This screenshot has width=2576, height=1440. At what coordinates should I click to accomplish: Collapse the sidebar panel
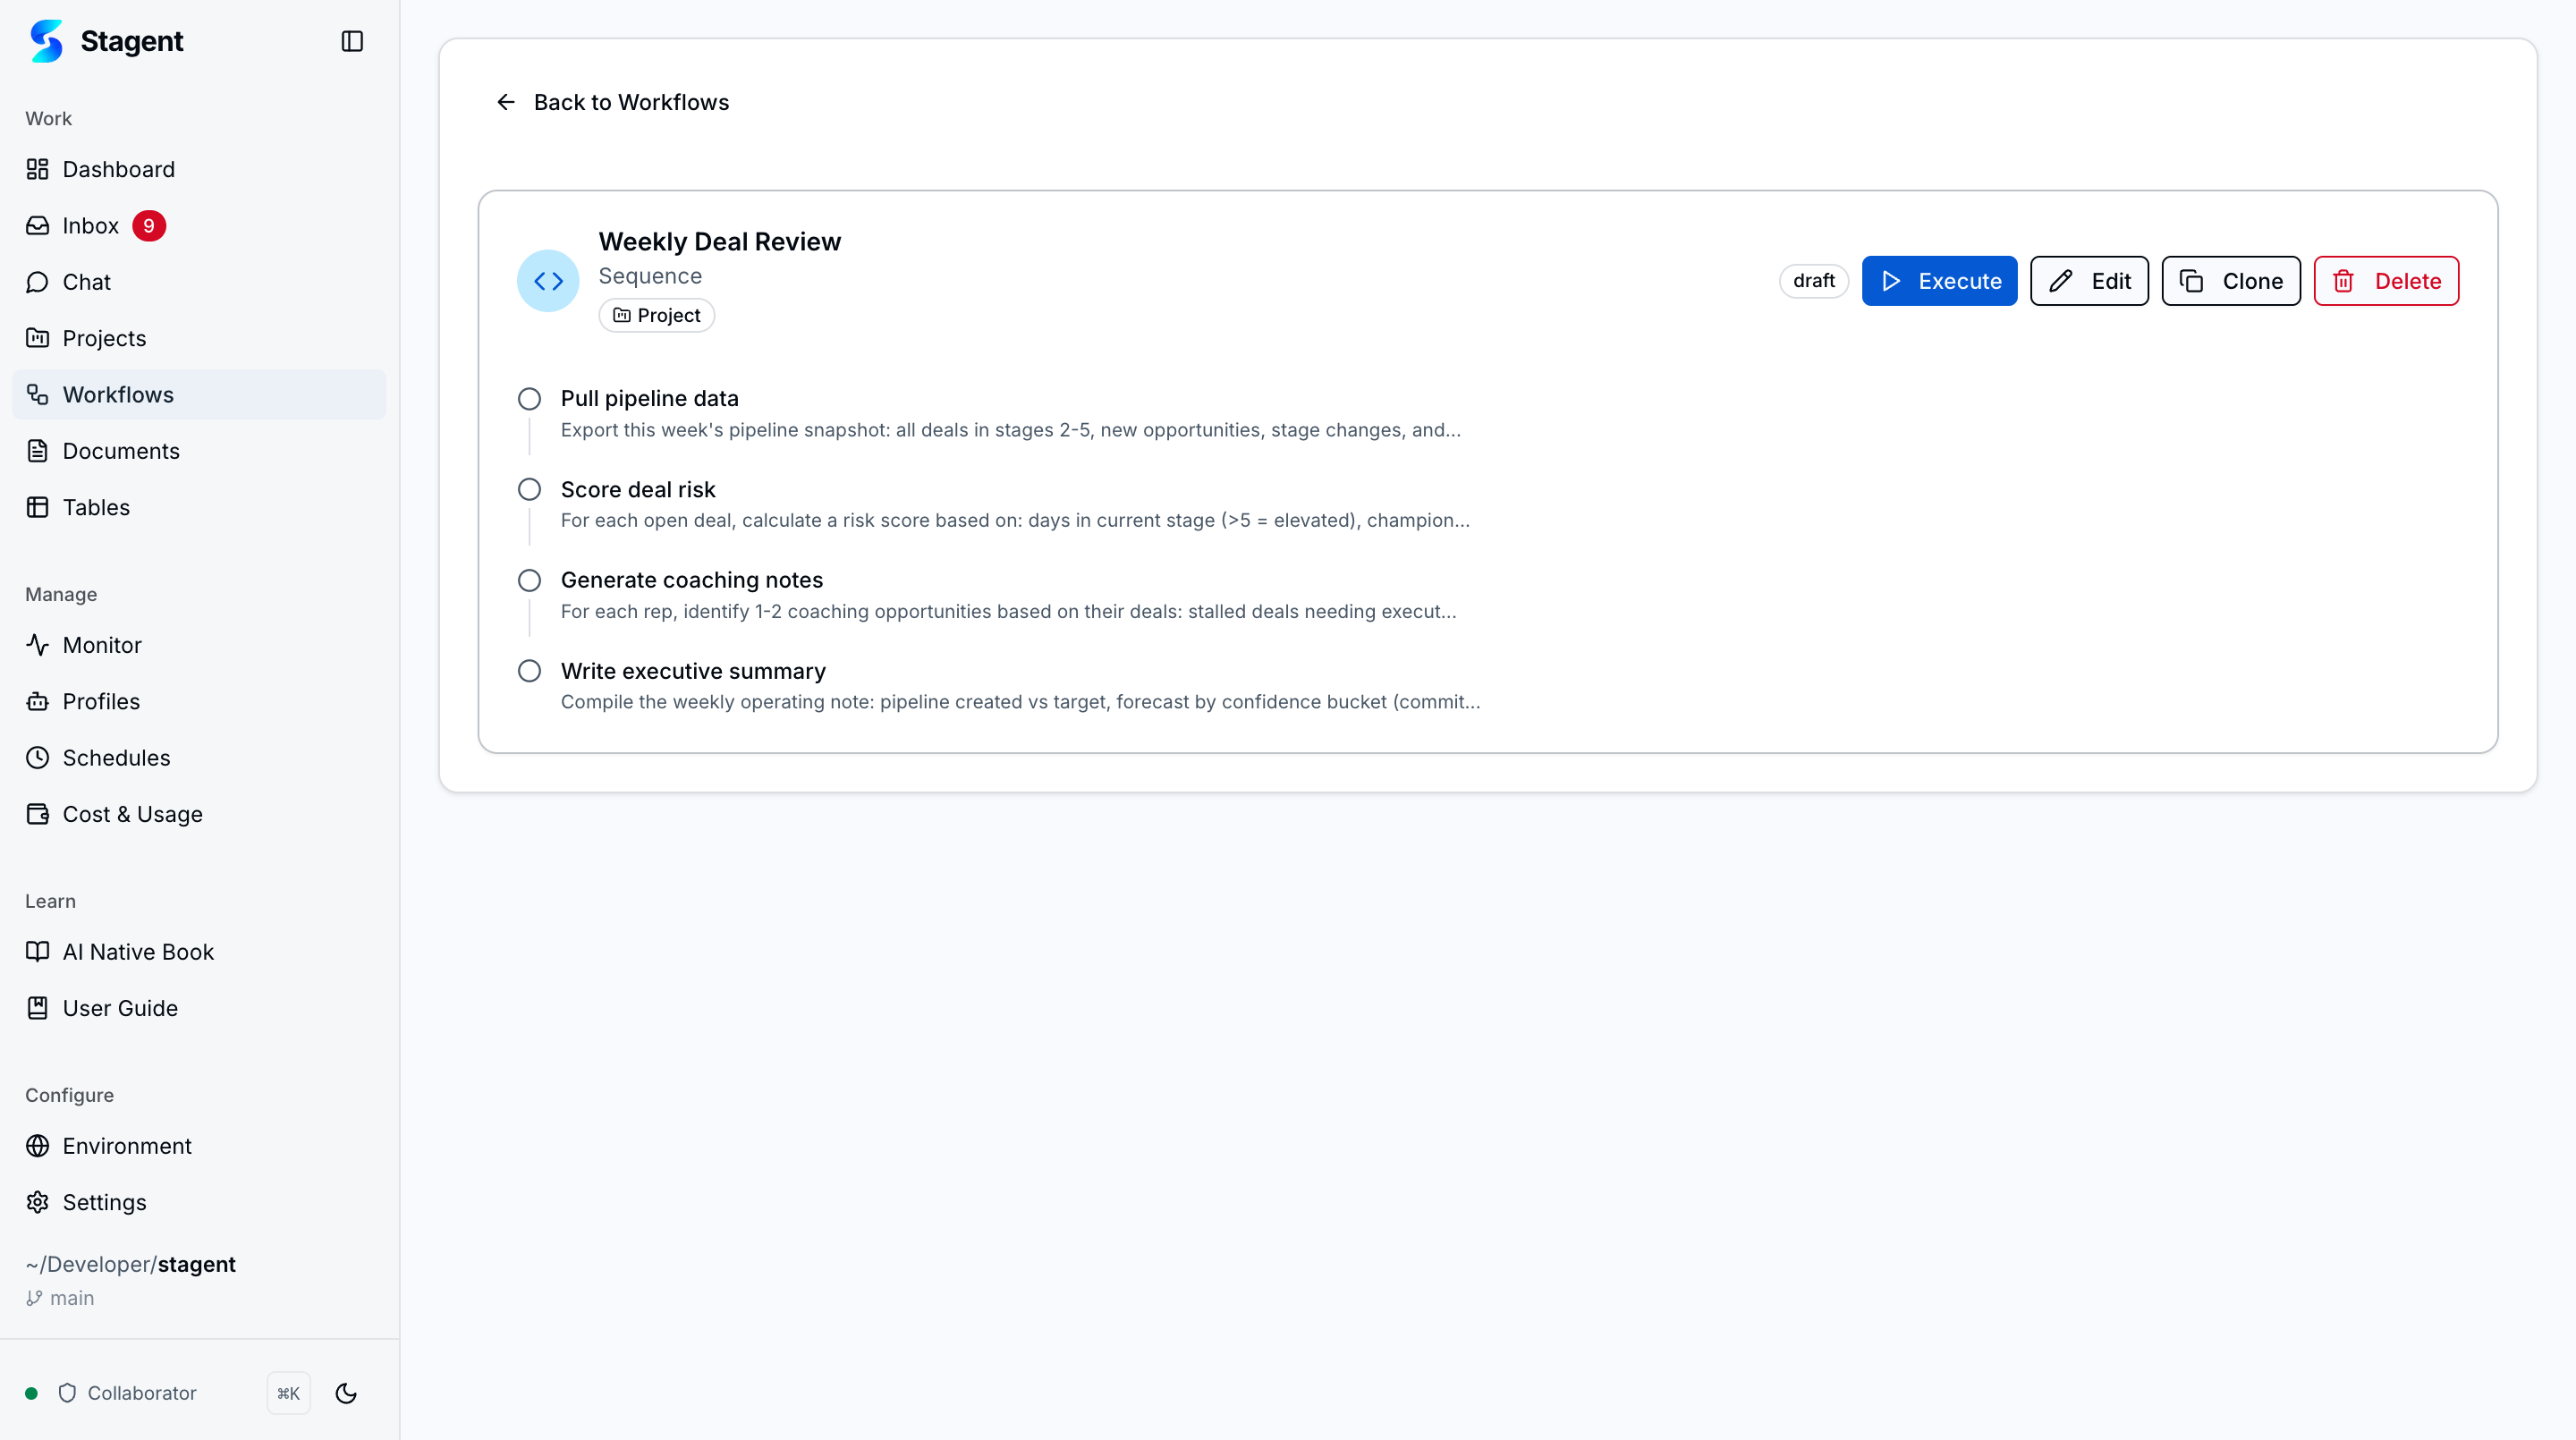[x=351, y=41]
